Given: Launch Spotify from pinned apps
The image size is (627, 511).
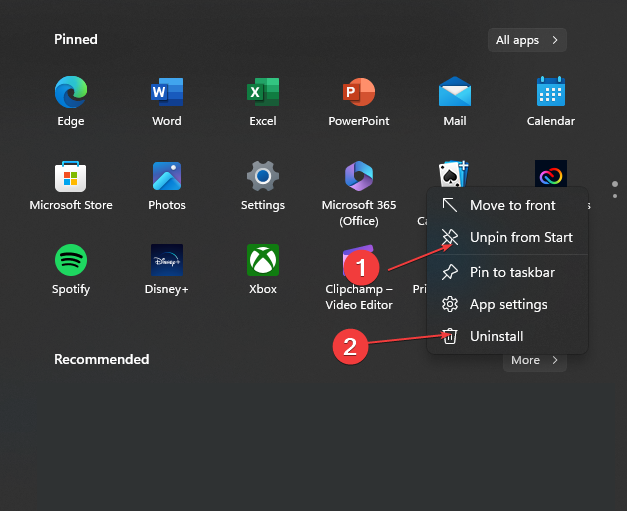Looking at the screenshot, I should point(71,261).
